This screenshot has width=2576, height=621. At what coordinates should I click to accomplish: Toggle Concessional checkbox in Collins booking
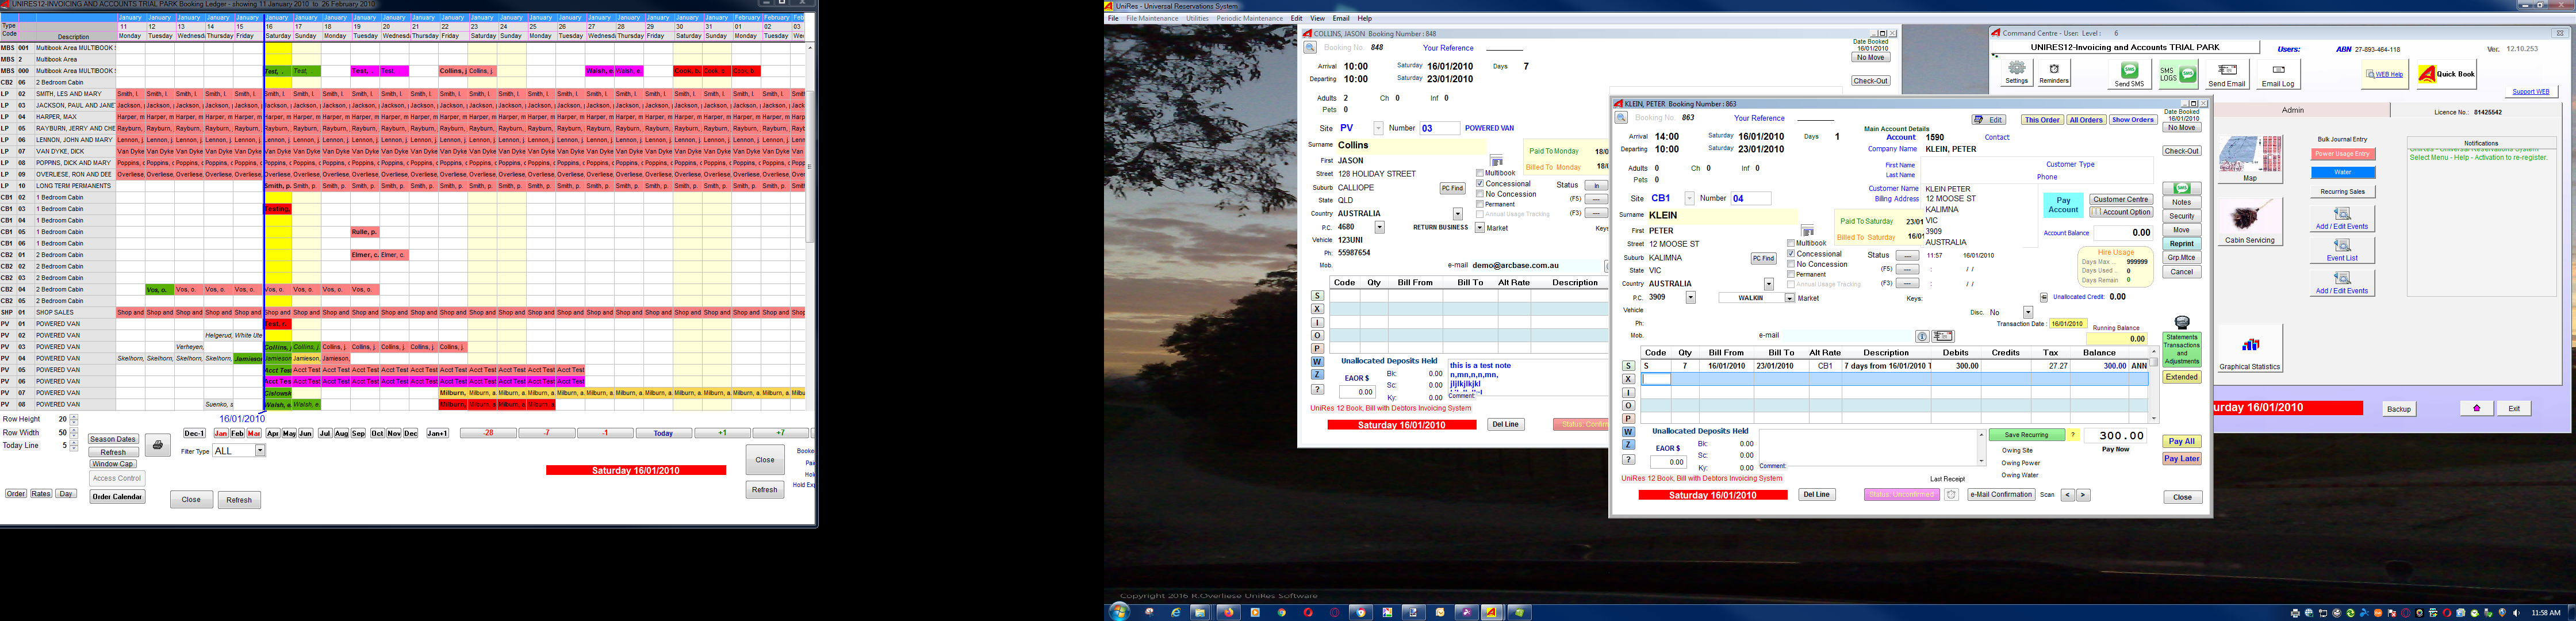1480,184
